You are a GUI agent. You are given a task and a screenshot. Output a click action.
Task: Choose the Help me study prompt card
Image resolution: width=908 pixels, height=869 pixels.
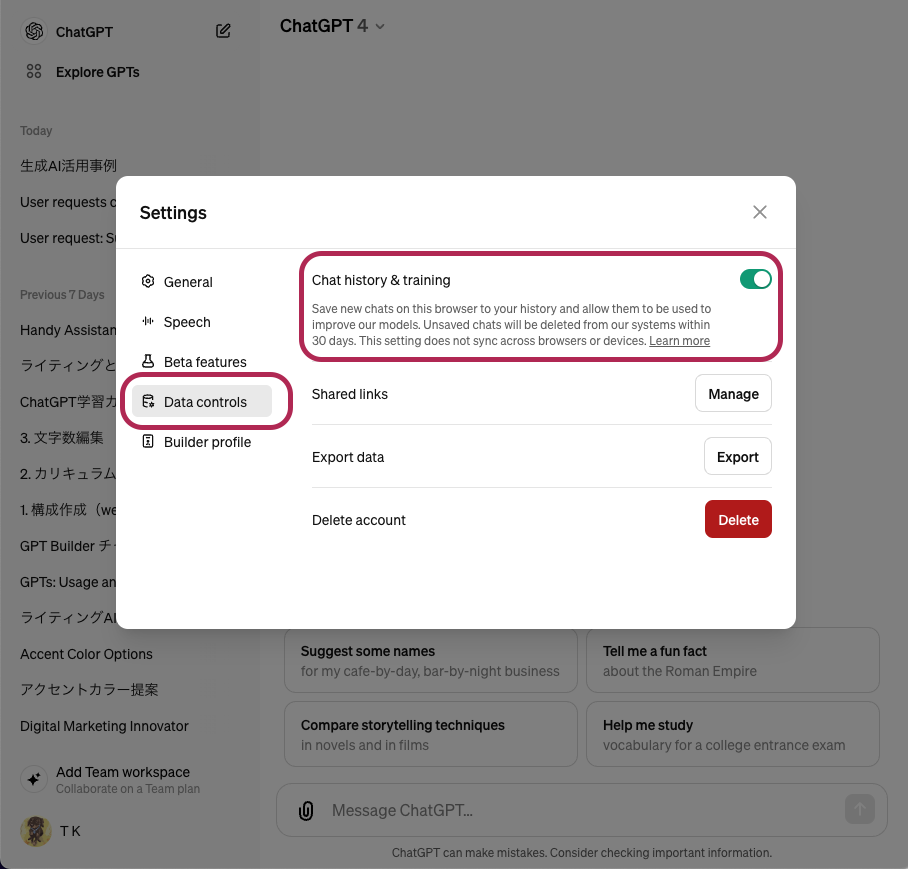733,735
